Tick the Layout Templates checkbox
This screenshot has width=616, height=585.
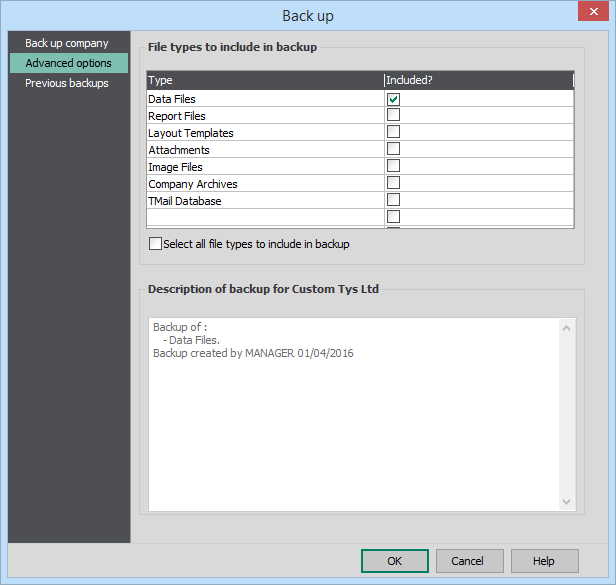tap(393, 132)
